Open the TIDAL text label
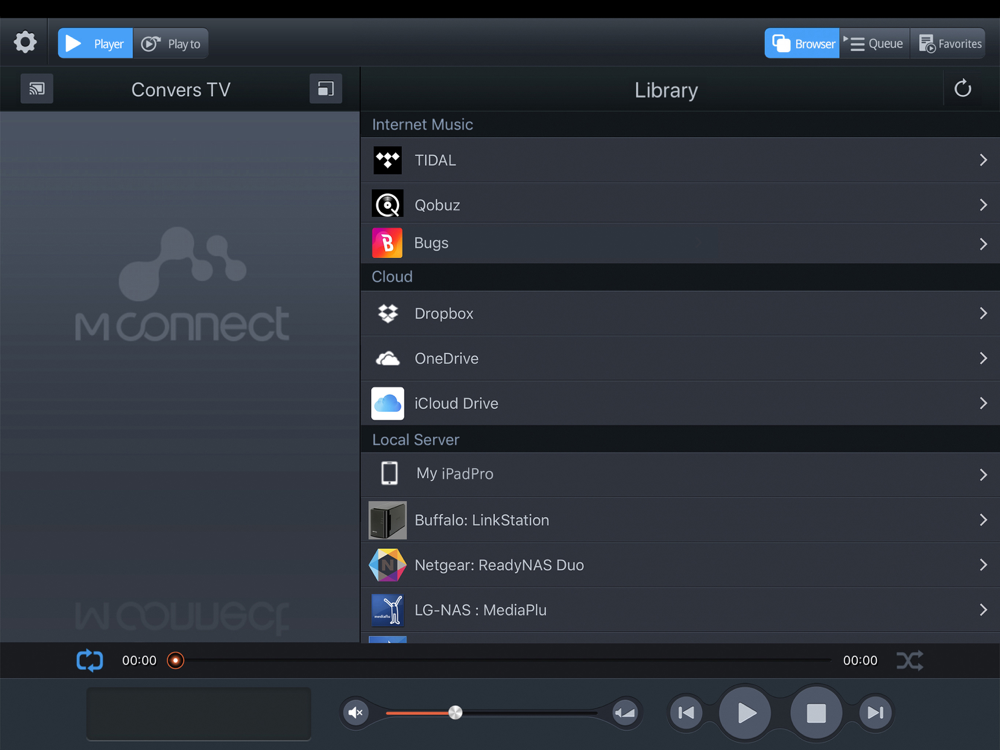The image size is (1000, 750). point(436,160)
